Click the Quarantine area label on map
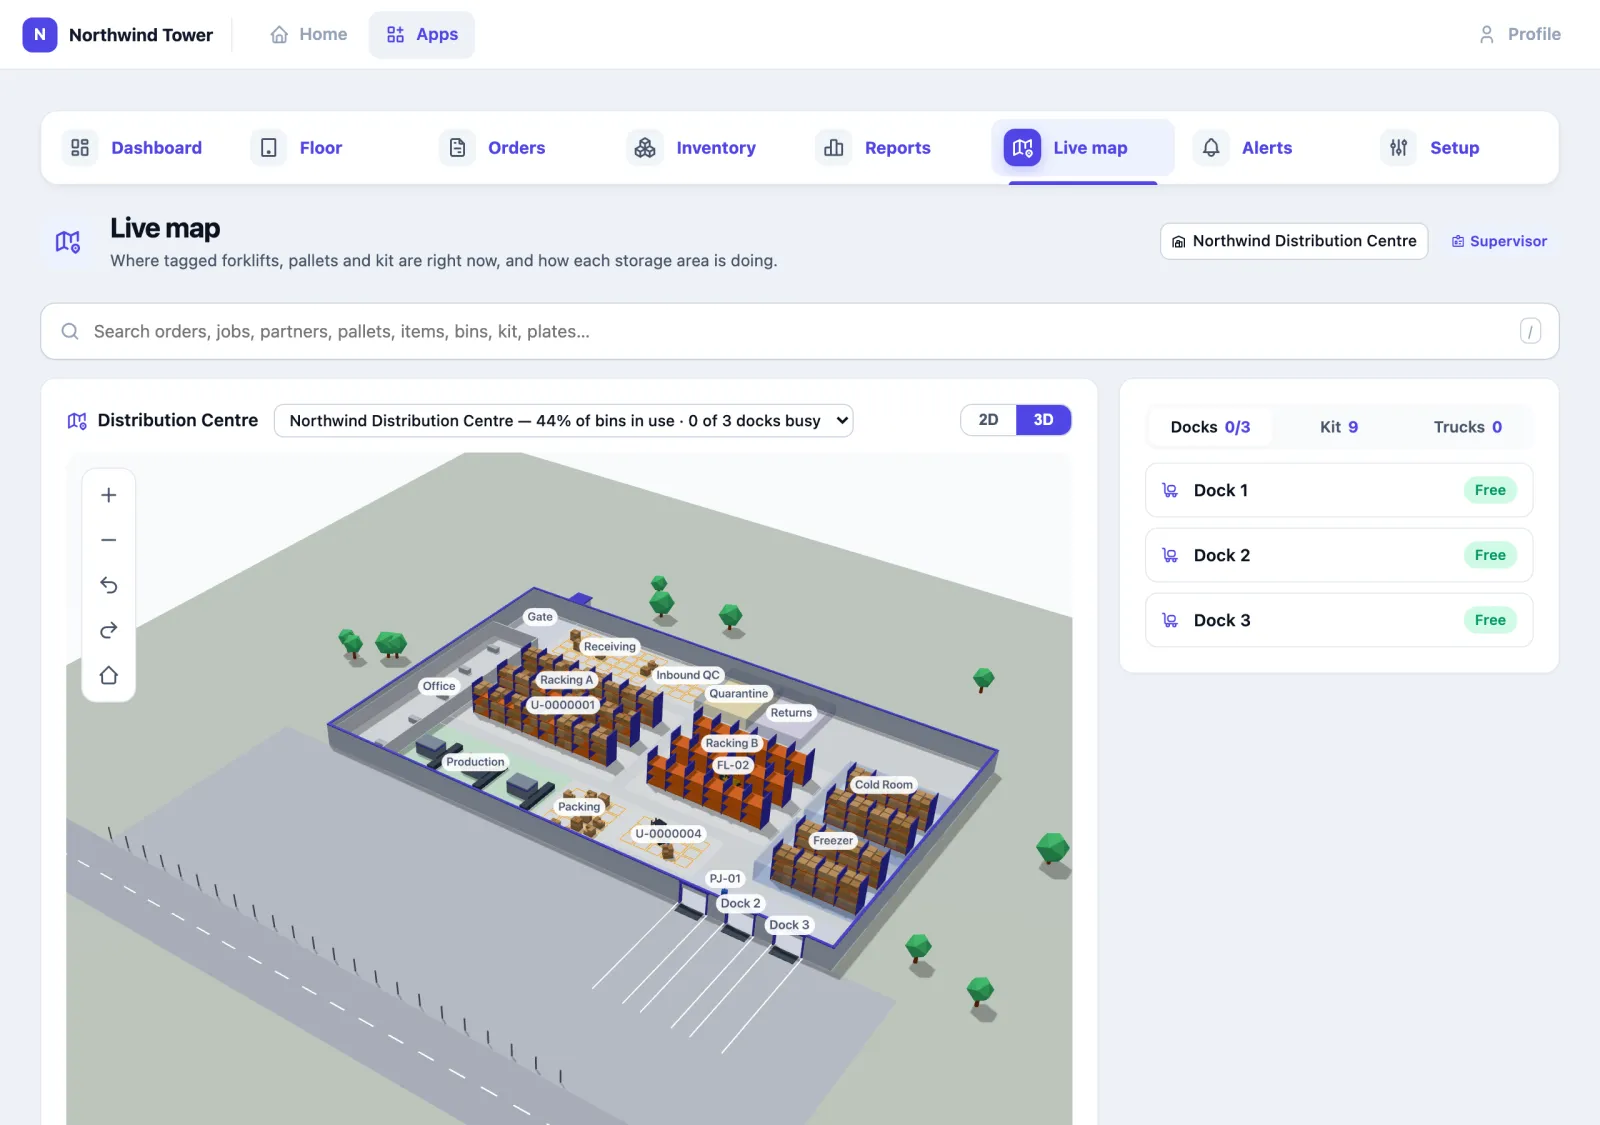 [x=739, y=694]
